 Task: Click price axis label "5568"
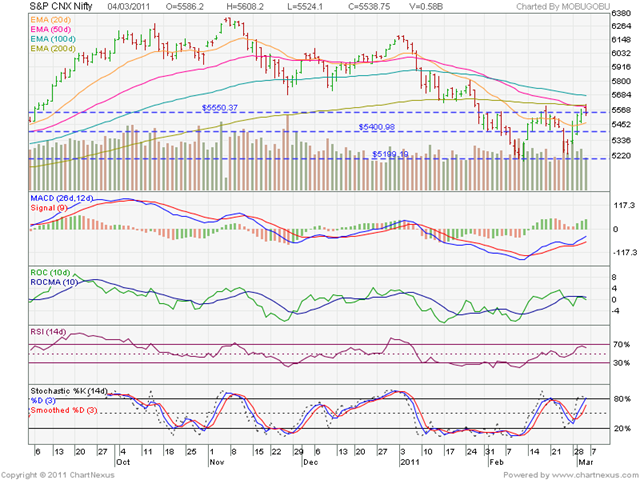(x=622, y=110)
